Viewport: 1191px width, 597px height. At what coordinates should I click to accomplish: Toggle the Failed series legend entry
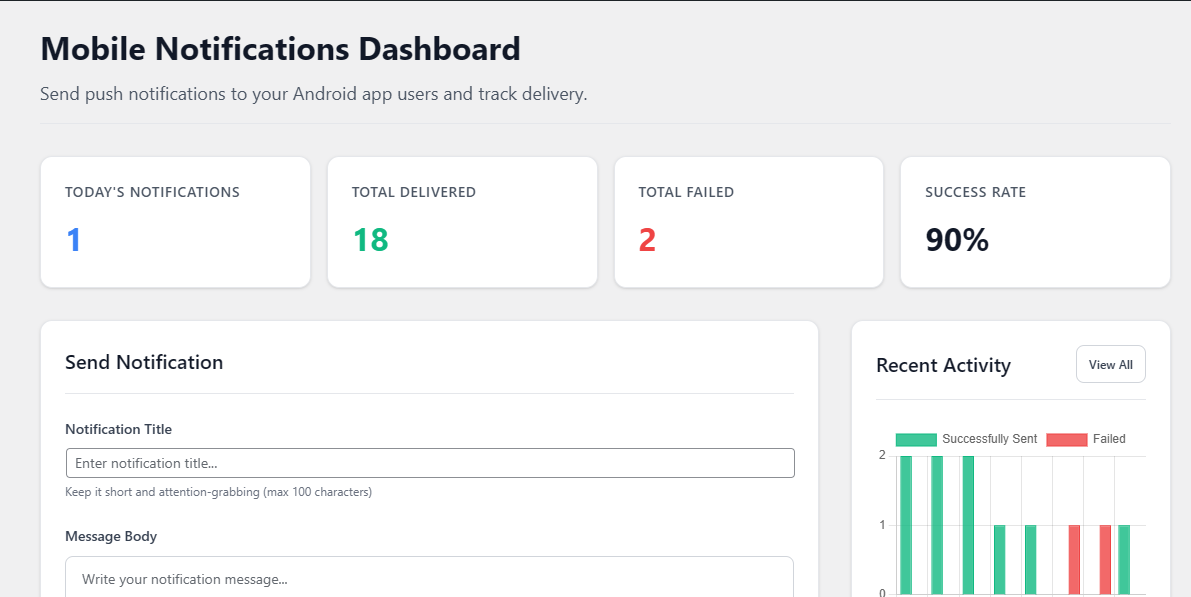tap(1085, 439)
